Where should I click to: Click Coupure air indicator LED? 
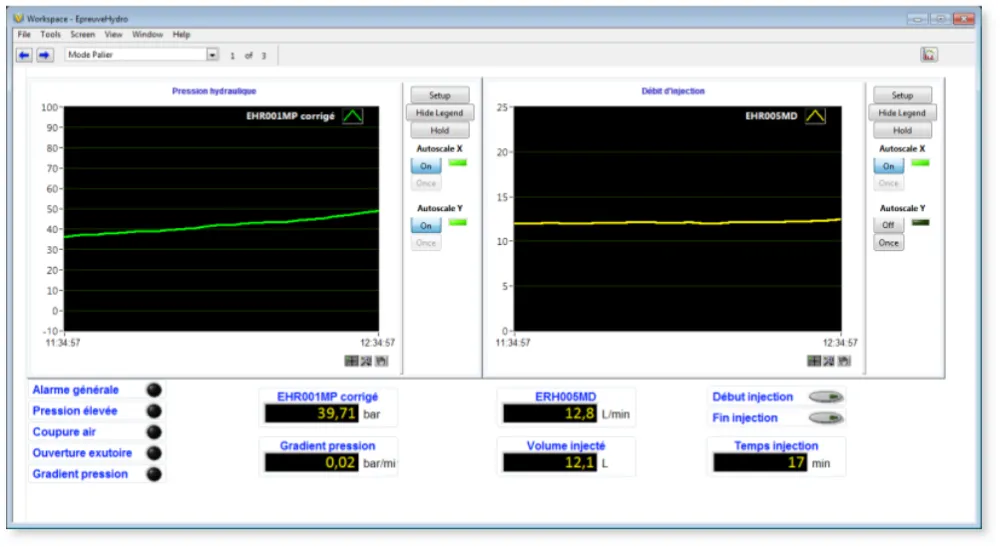click(154, 432)
